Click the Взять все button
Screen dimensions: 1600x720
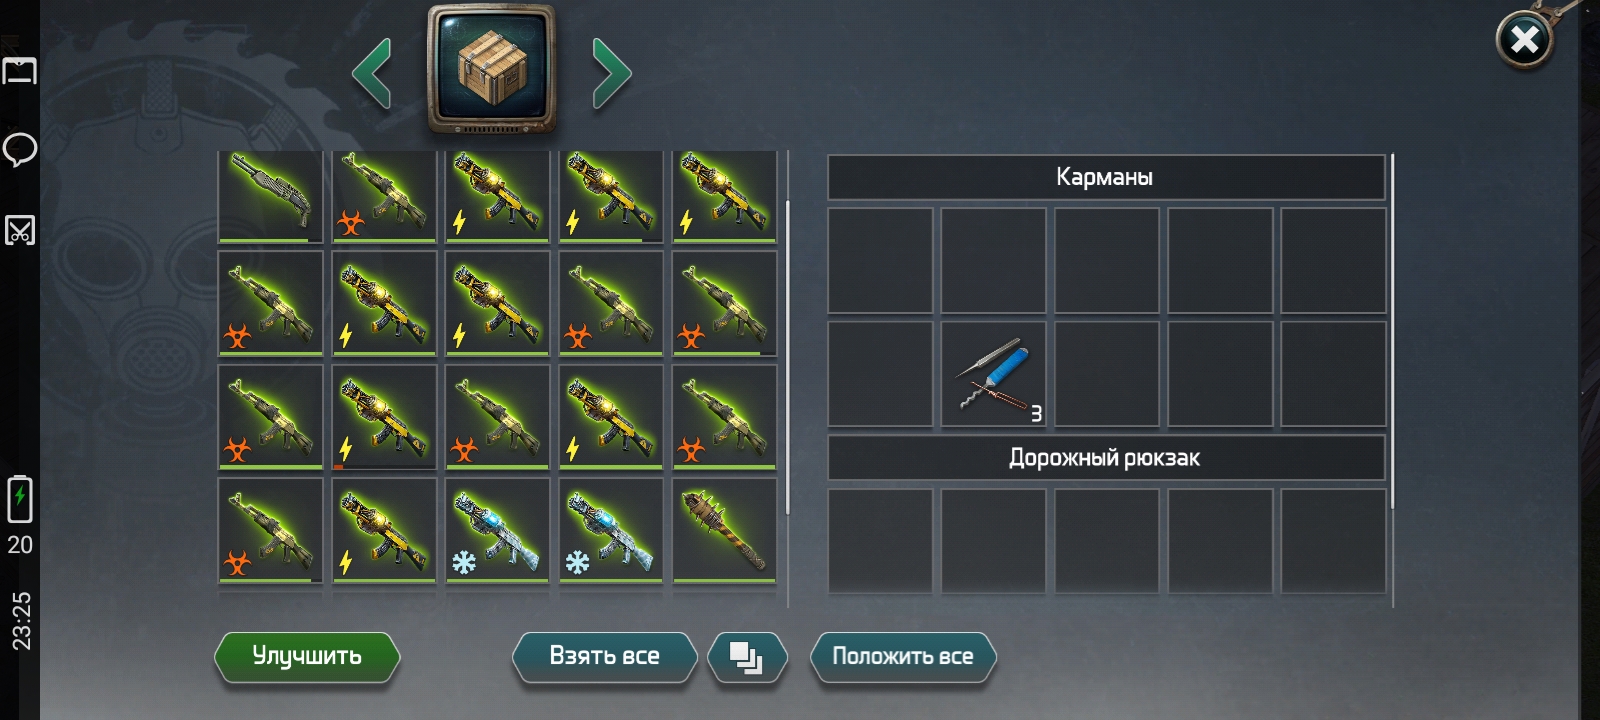point(604,657)
